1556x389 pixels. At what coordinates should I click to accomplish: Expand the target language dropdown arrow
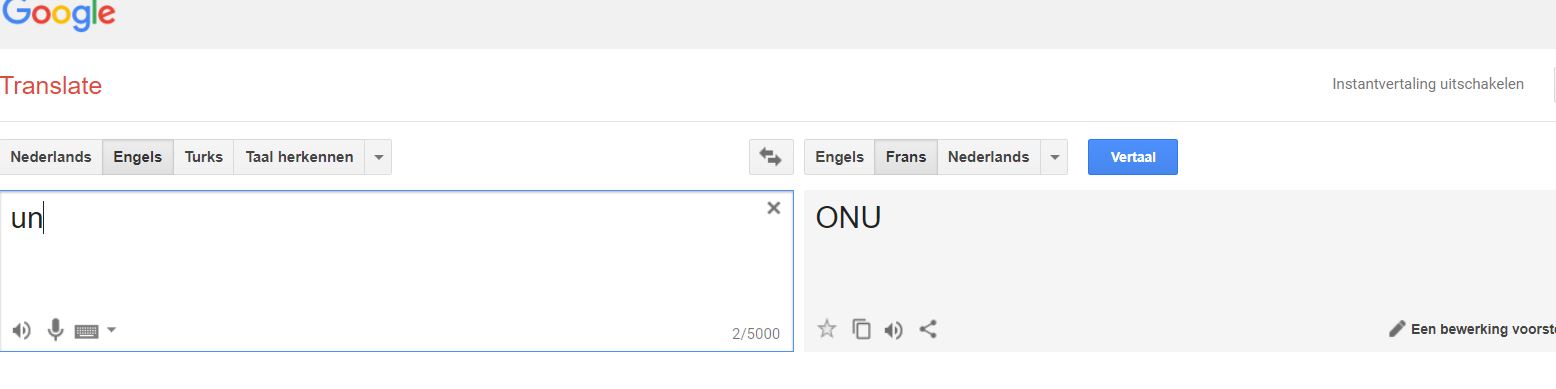(1054, 157)
